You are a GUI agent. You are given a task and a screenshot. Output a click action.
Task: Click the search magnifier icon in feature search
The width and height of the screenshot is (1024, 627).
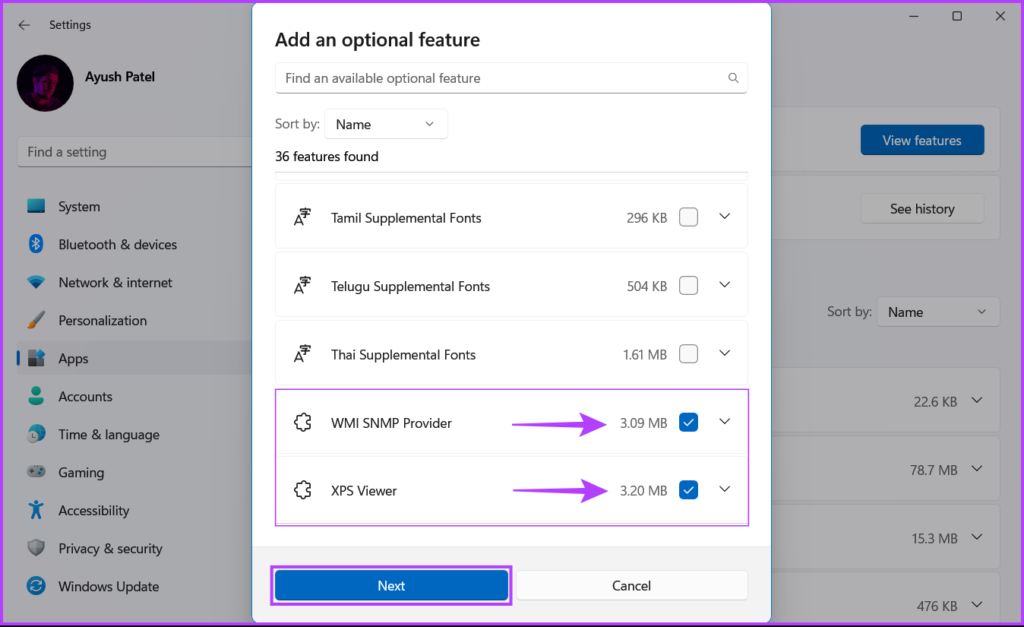(733, 78)
